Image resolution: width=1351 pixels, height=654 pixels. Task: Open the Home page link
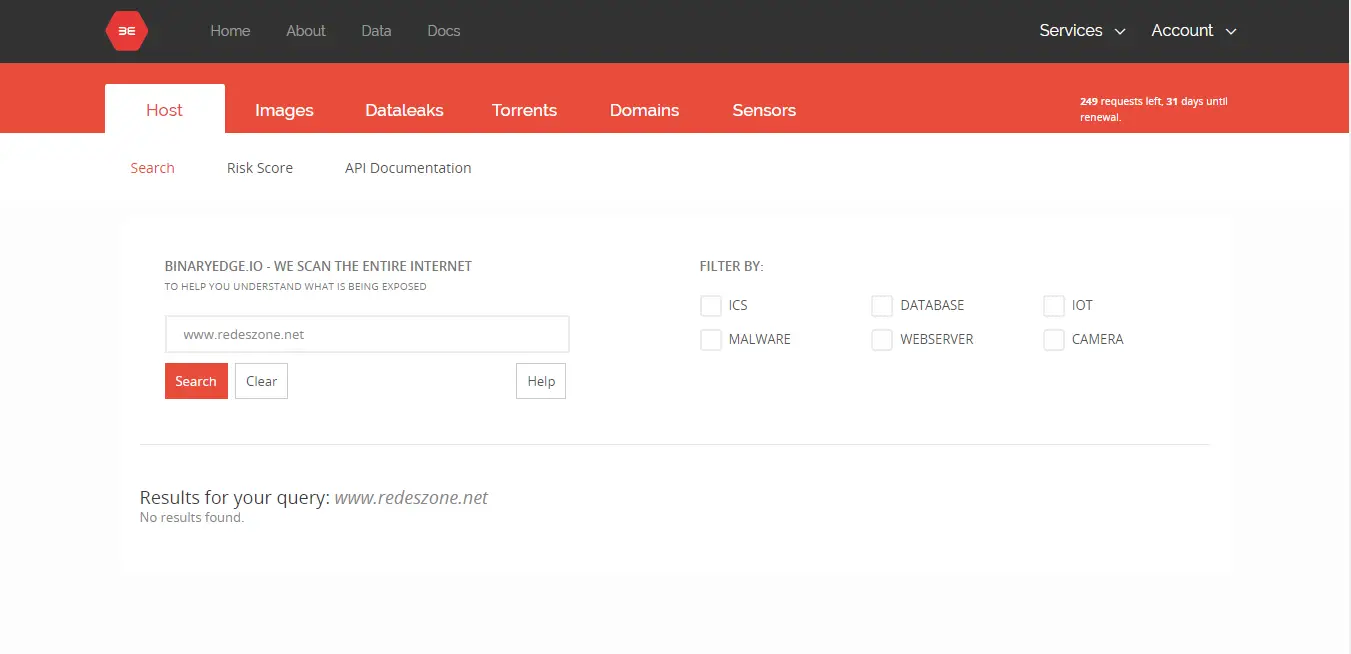230,31
